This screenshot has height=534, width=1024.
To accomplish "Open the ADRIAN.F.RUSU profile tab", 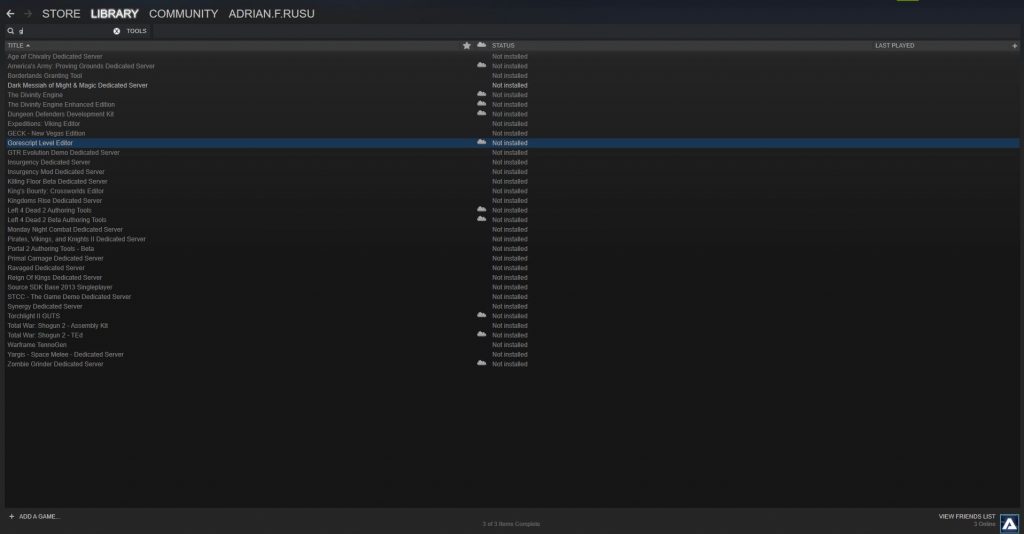I will (272, 14).
